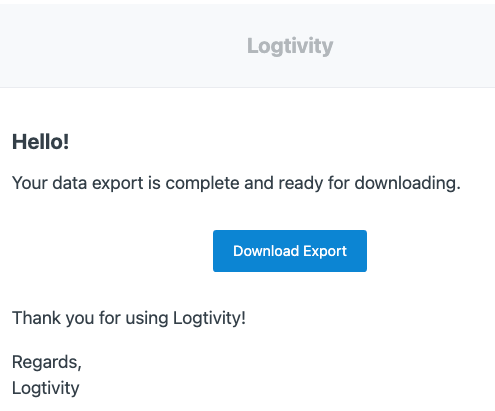Click the divider line below the header

point(247,87)
